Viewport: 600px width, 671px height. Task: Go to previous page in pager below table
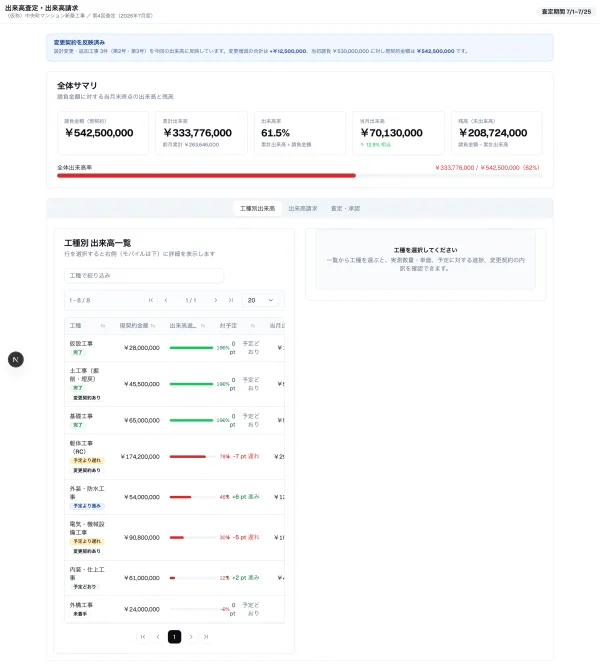[158, 637]
